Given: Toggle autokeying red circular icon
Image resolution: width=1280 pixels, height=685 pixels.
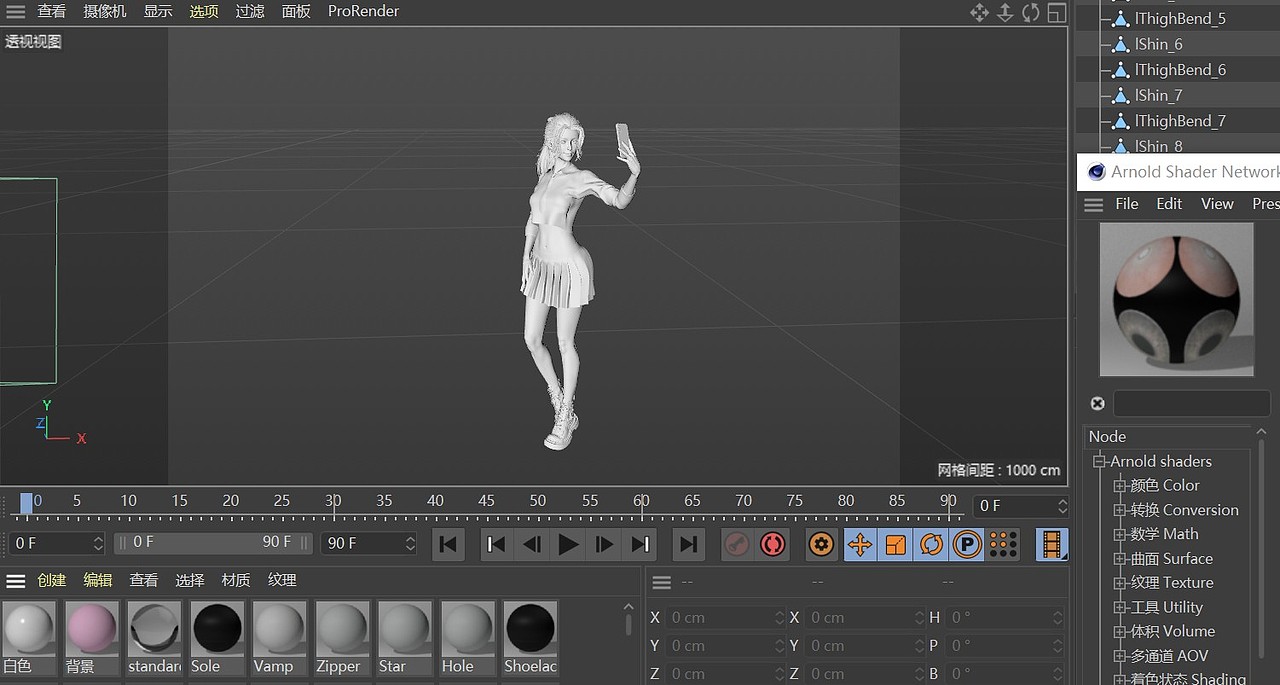Looking at the screenshot, I should 772,544.
